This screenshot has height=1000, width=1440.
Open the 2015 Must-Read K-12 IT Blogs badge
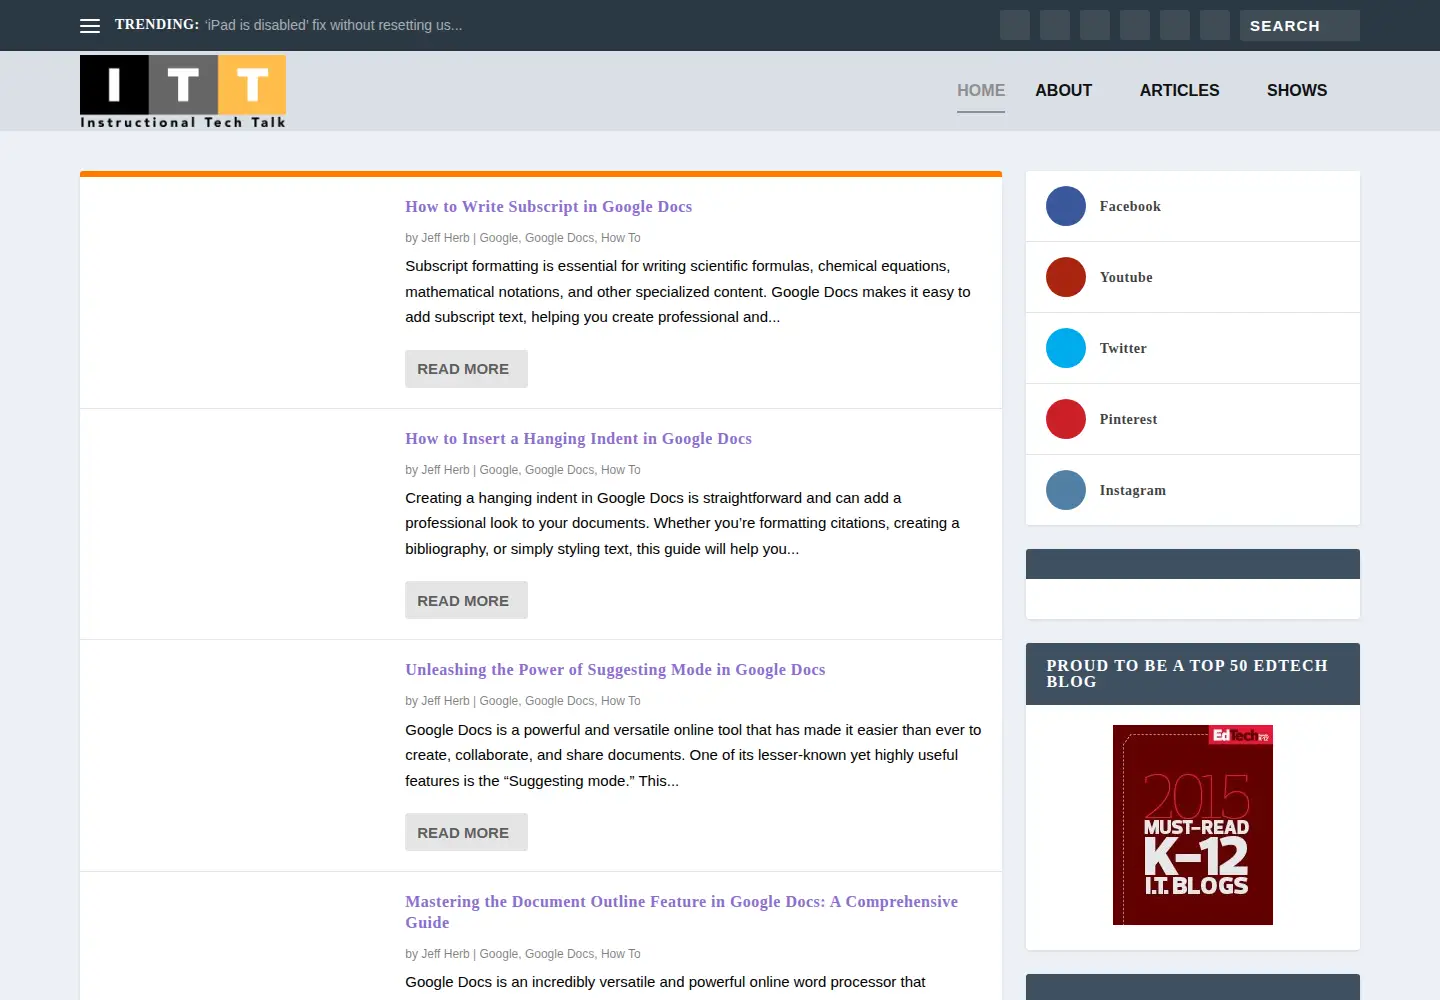[x=1193, y=825]
